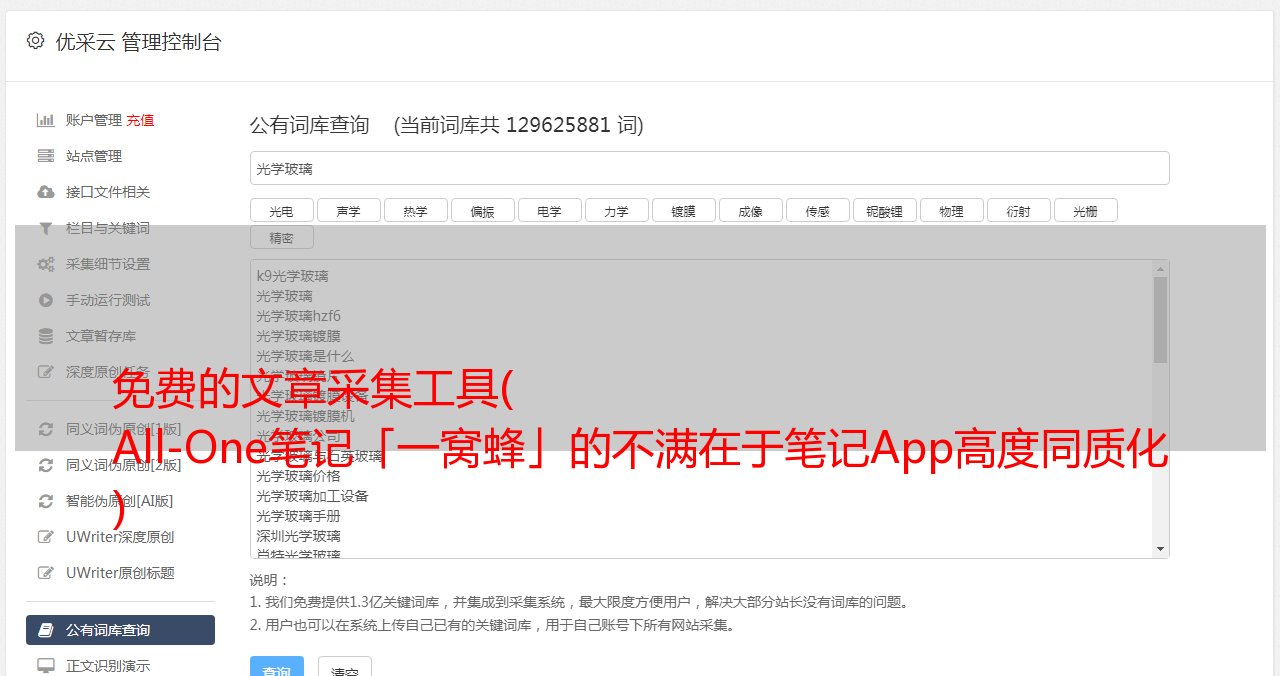Click the monitor icon for 正文识别演示
The image size is (1280, 676).
click(x=46, y=665)
